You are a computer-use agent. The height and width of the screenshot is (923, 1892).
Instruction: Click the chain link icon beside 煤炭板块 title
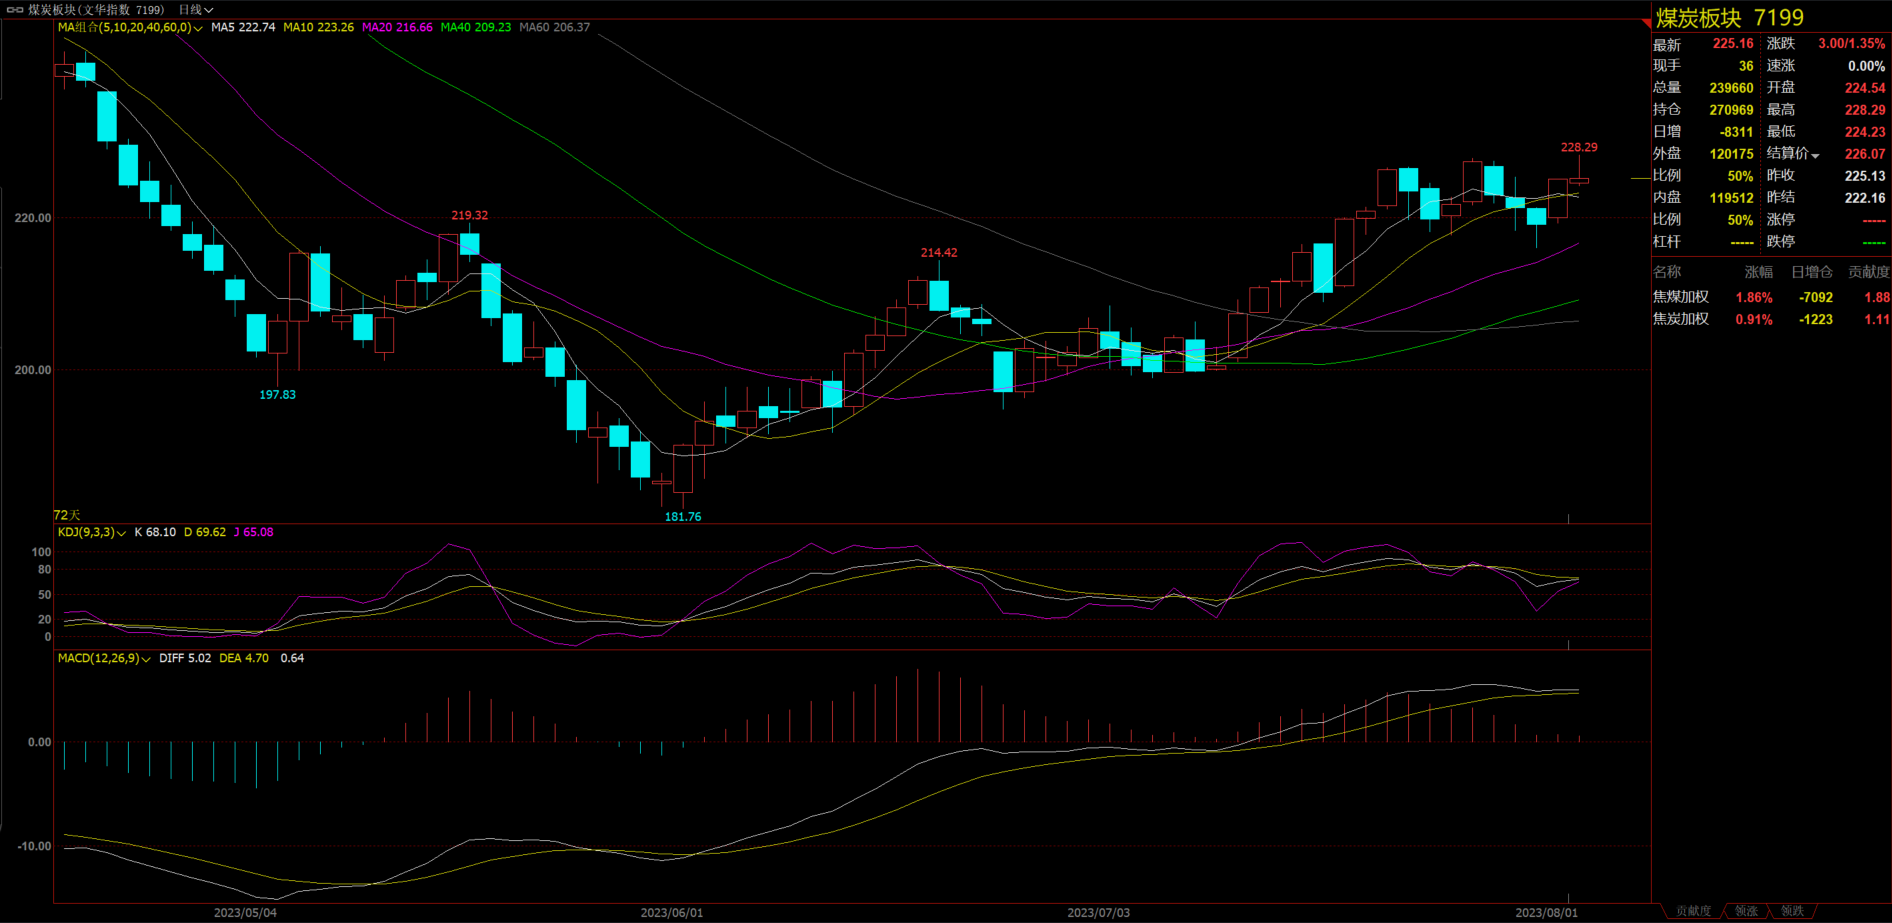click(x=15, y=10)
